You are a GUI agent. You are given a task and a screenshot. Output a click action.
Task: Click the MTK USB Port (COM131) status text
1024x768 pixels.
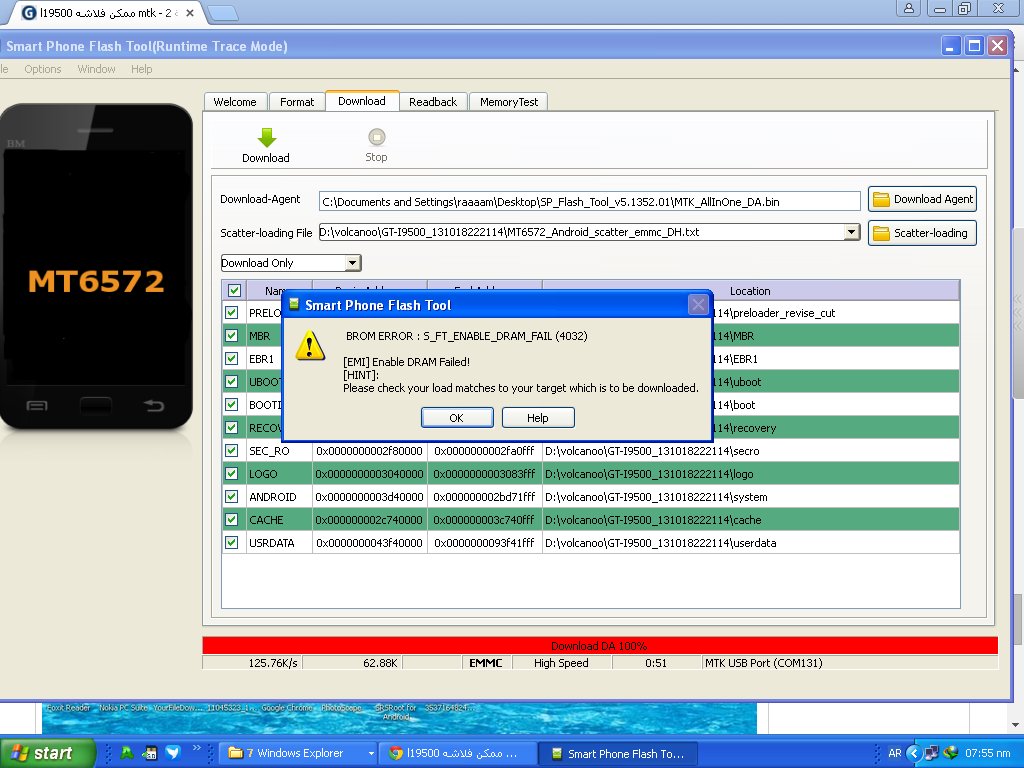pos(763,663)
